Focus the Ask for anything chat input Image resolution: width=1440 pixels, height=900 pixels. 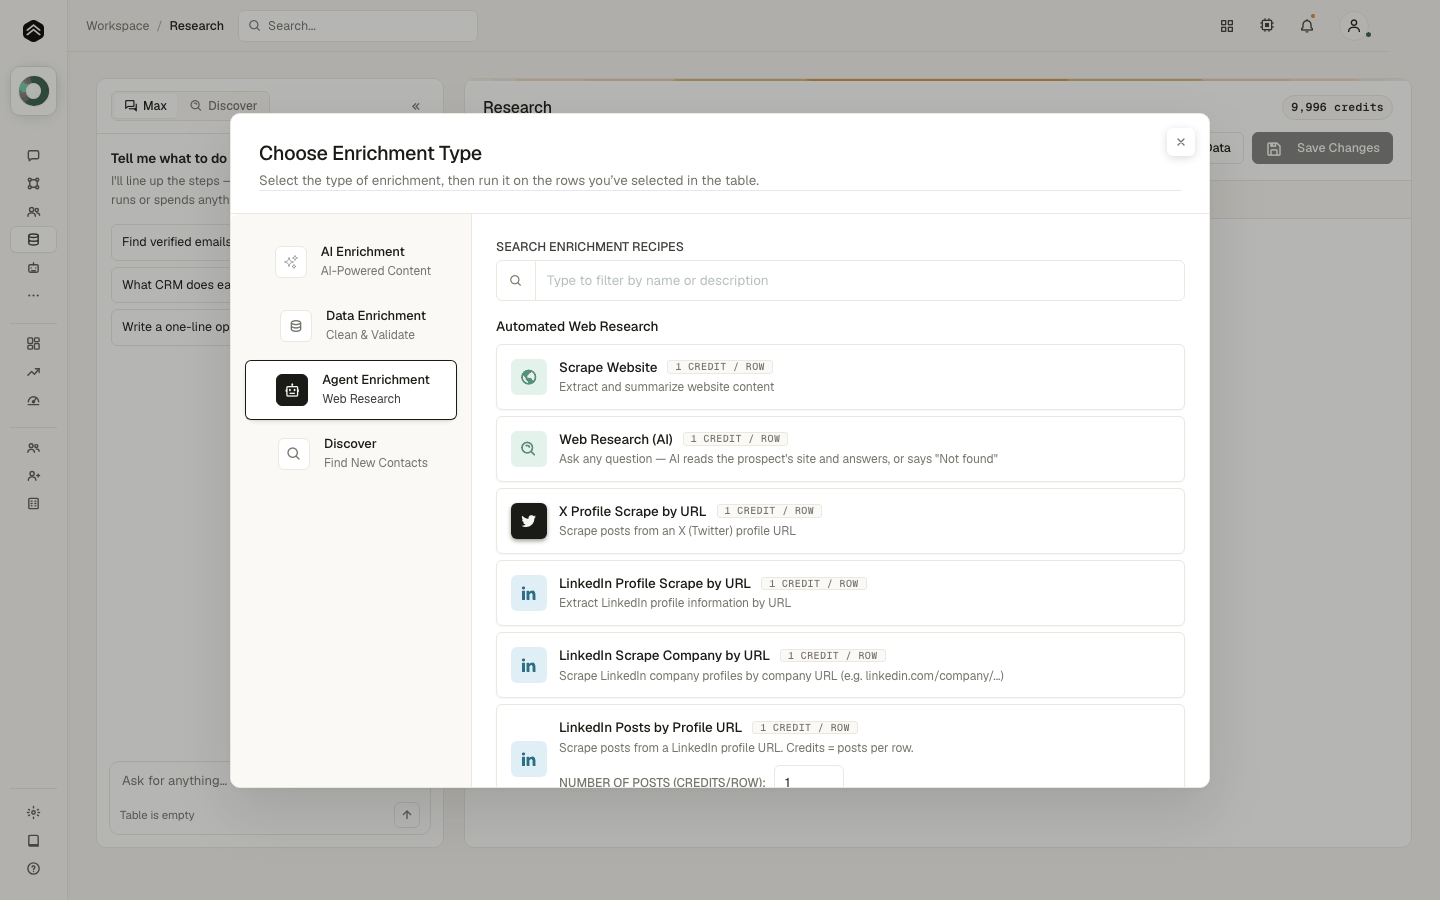click(x=270, y=781)
